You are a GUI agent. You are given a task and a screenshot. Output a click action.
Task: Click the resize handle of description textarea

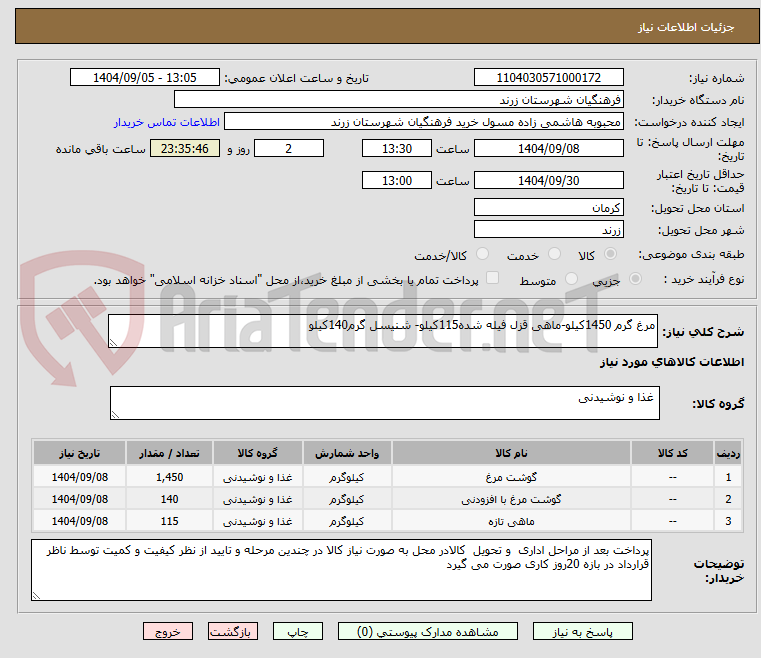[114, 343]
